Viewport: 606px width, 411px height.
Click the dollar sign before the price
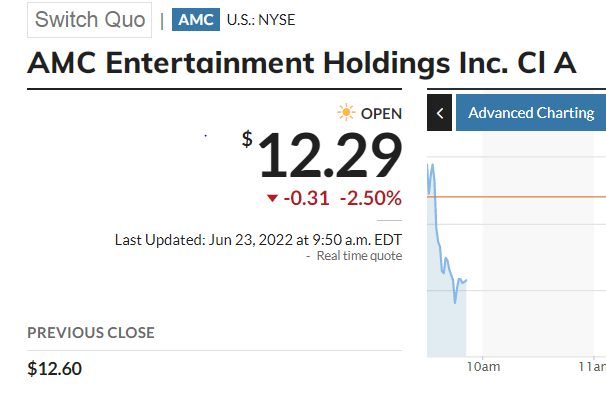(x=247, y=139)
